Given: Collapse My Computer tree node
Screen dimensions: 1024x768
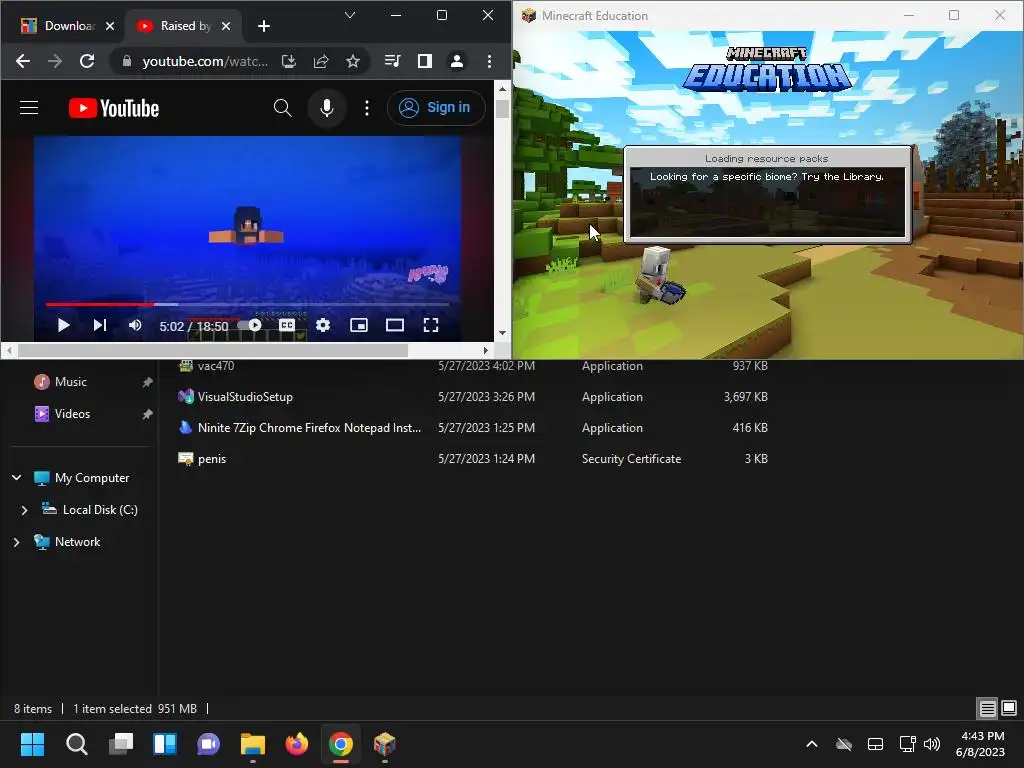Looking at the screenshot, I should pos(16,478).
